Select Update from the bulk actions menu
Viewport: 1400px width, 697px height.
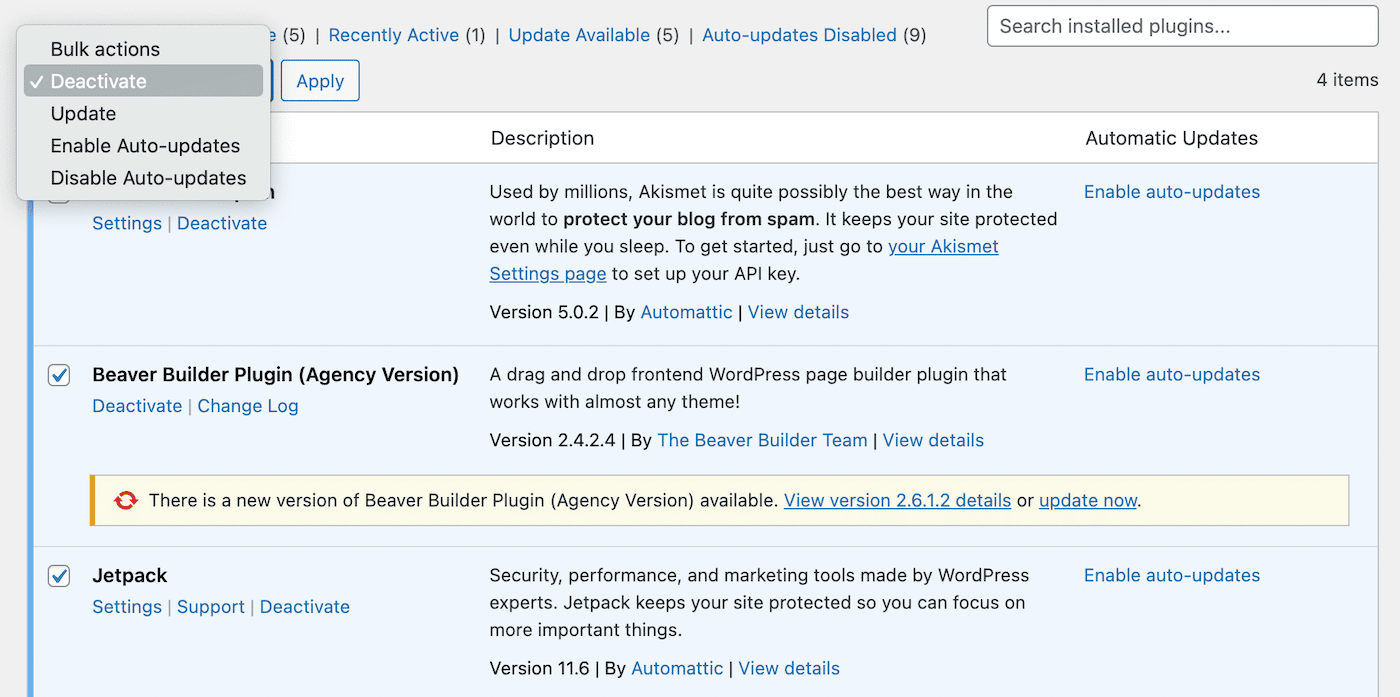point(83,113)
